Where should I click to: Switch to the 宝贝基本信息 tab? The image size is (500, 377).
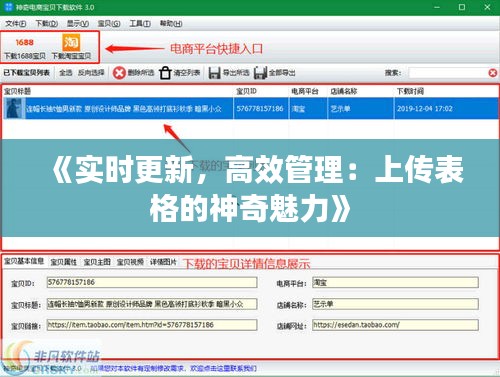point(24,261)
